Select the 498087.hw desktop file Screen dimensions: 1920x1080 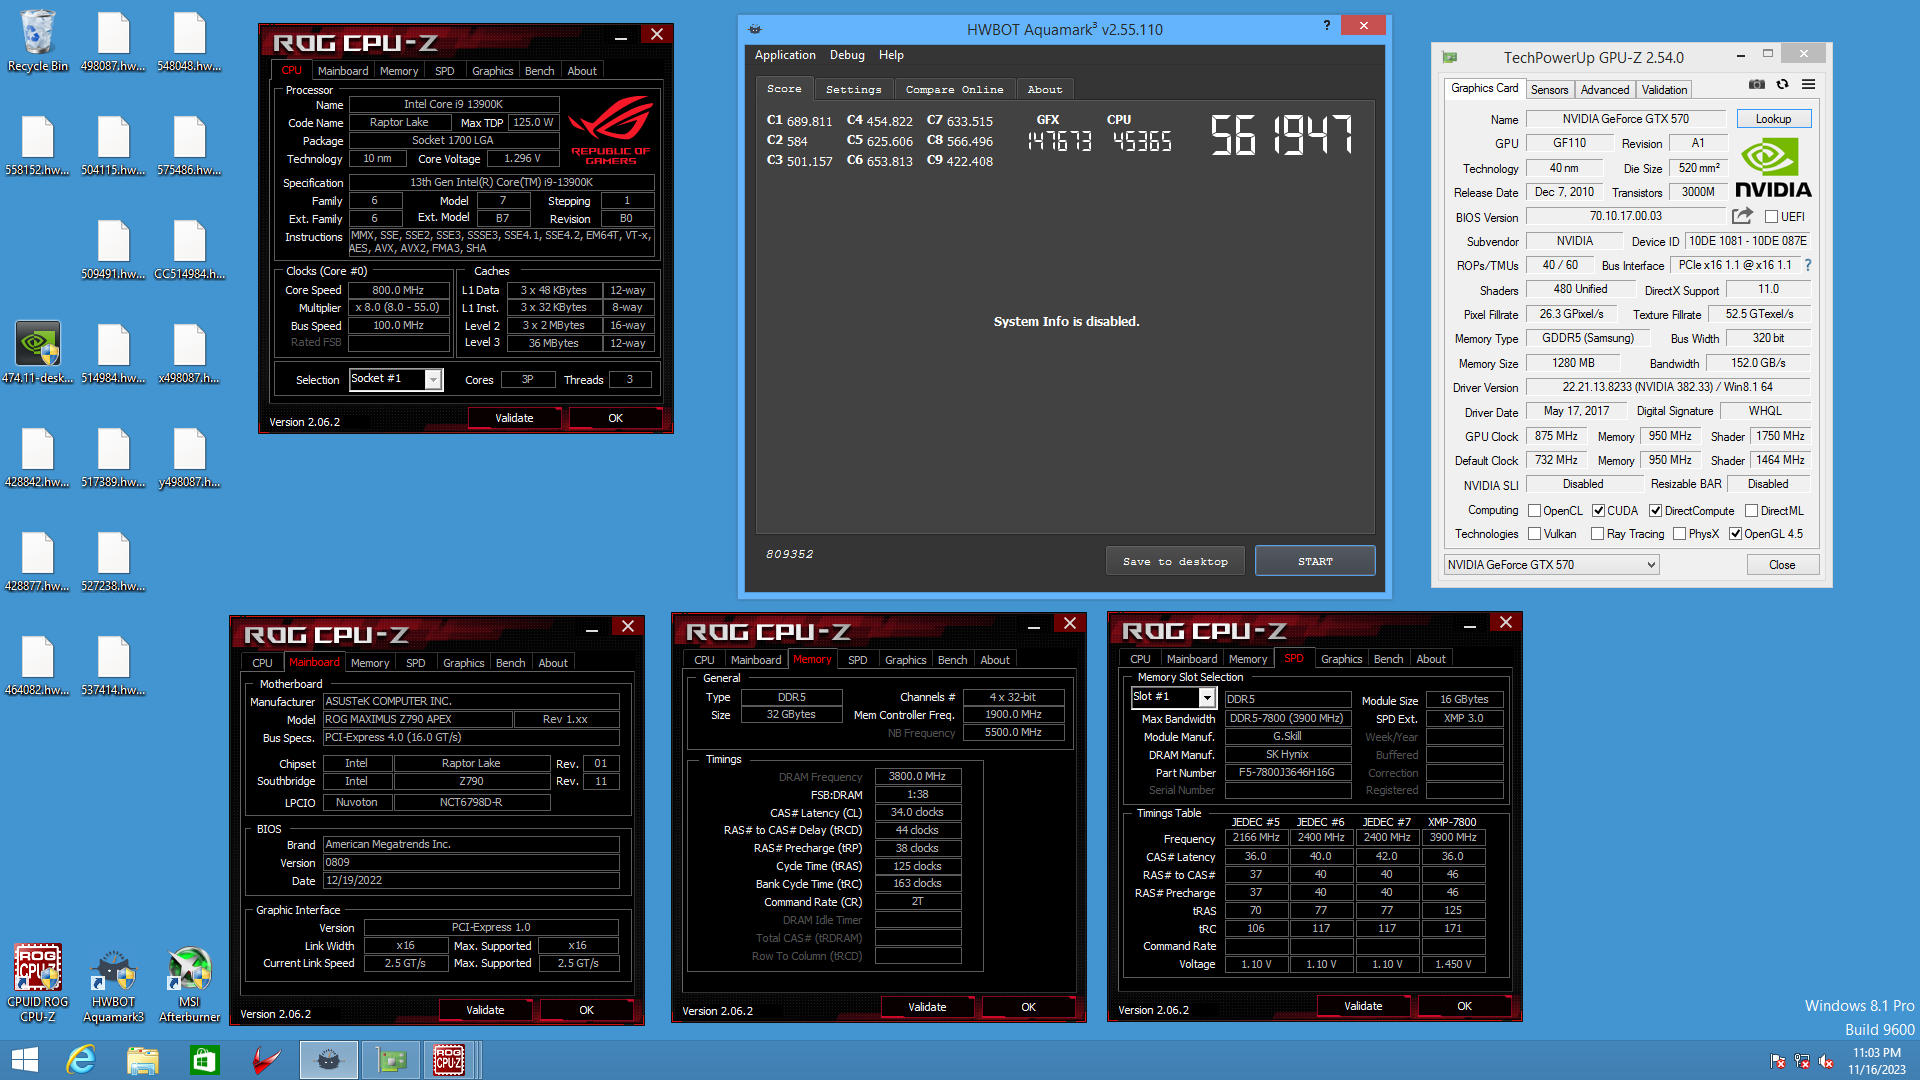(x=113, y=42)
